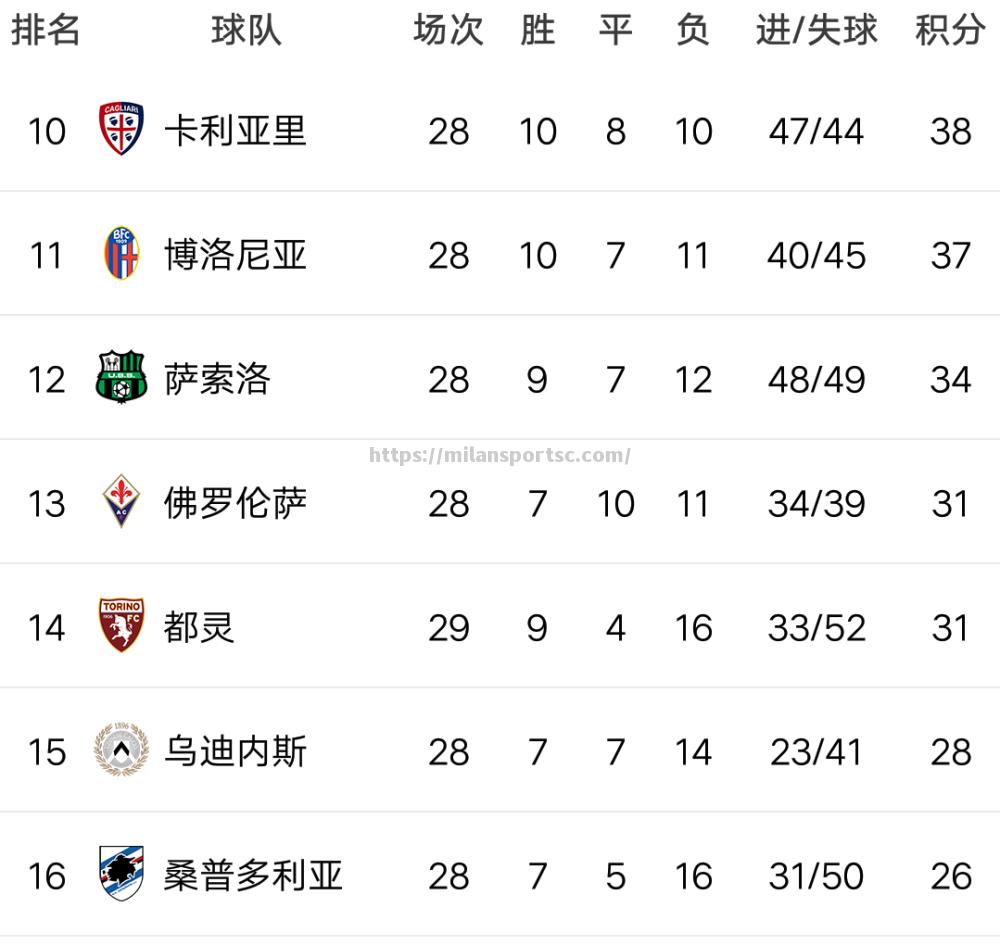Open team name 卡利亚里
The image size is (1000, 945).
pyautogui.click(x=235, y=131)
